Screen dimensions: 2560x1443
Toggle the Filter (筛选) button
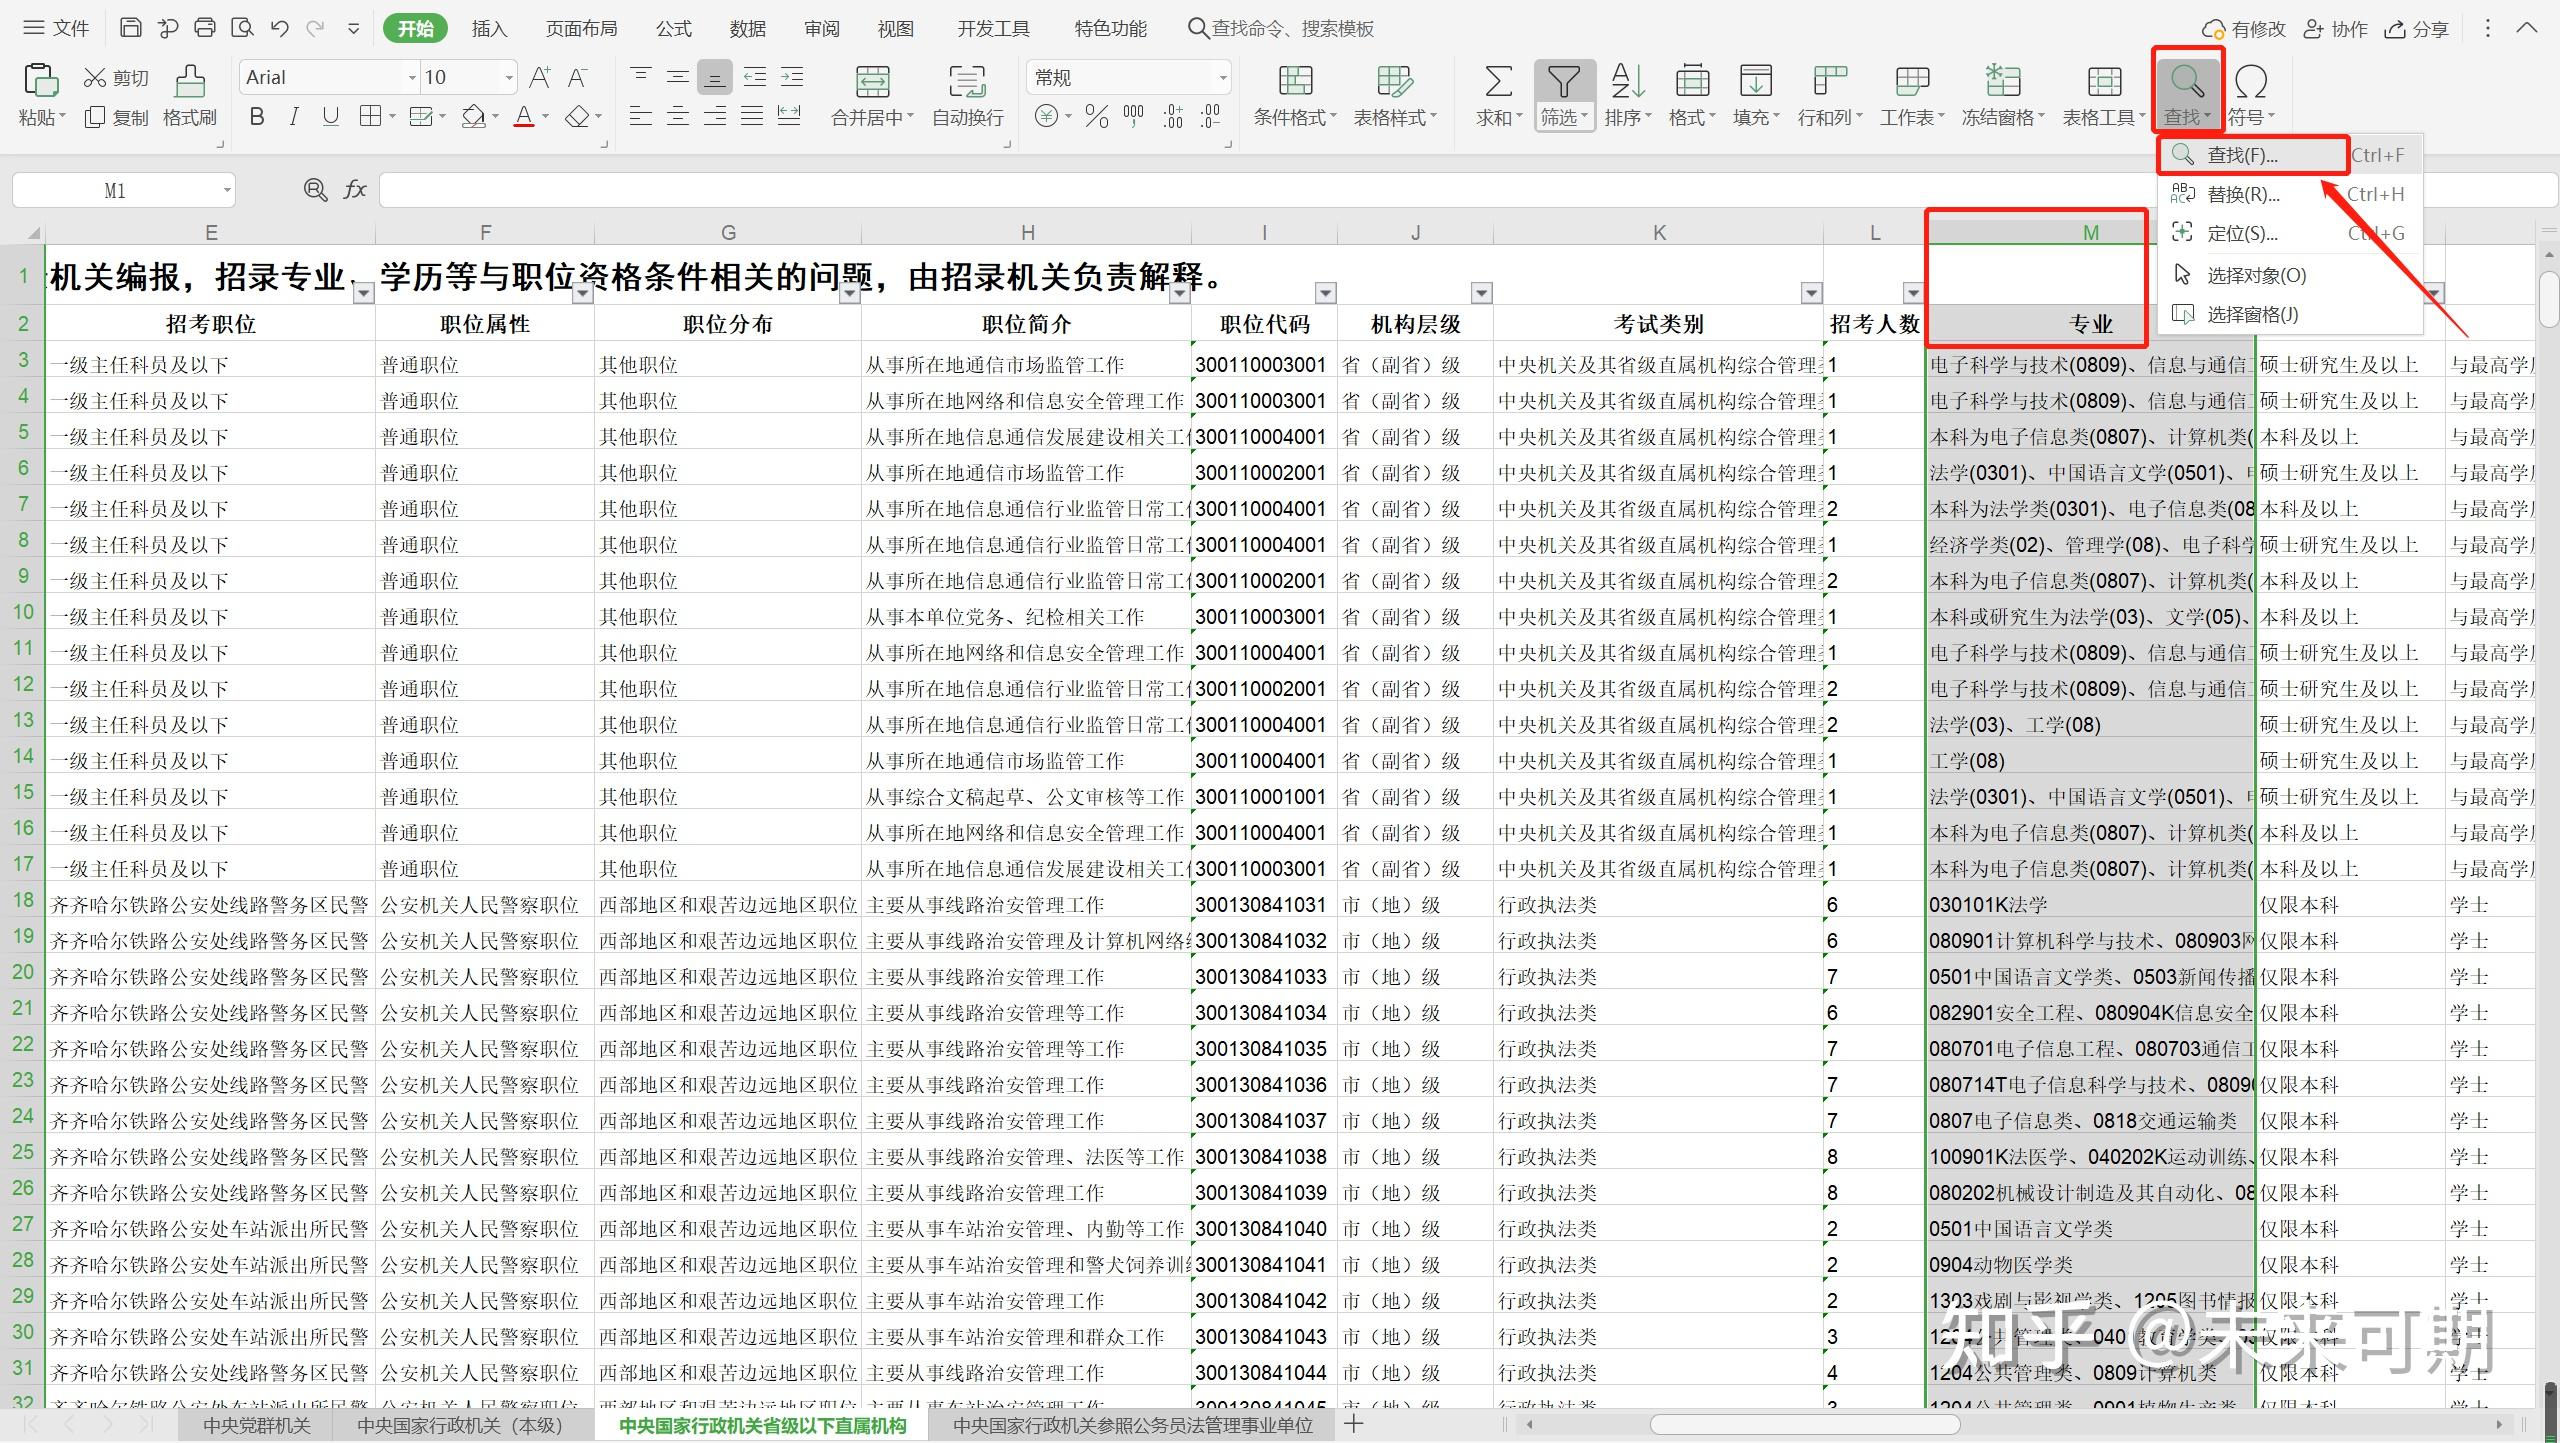[x=1565, y=96]
